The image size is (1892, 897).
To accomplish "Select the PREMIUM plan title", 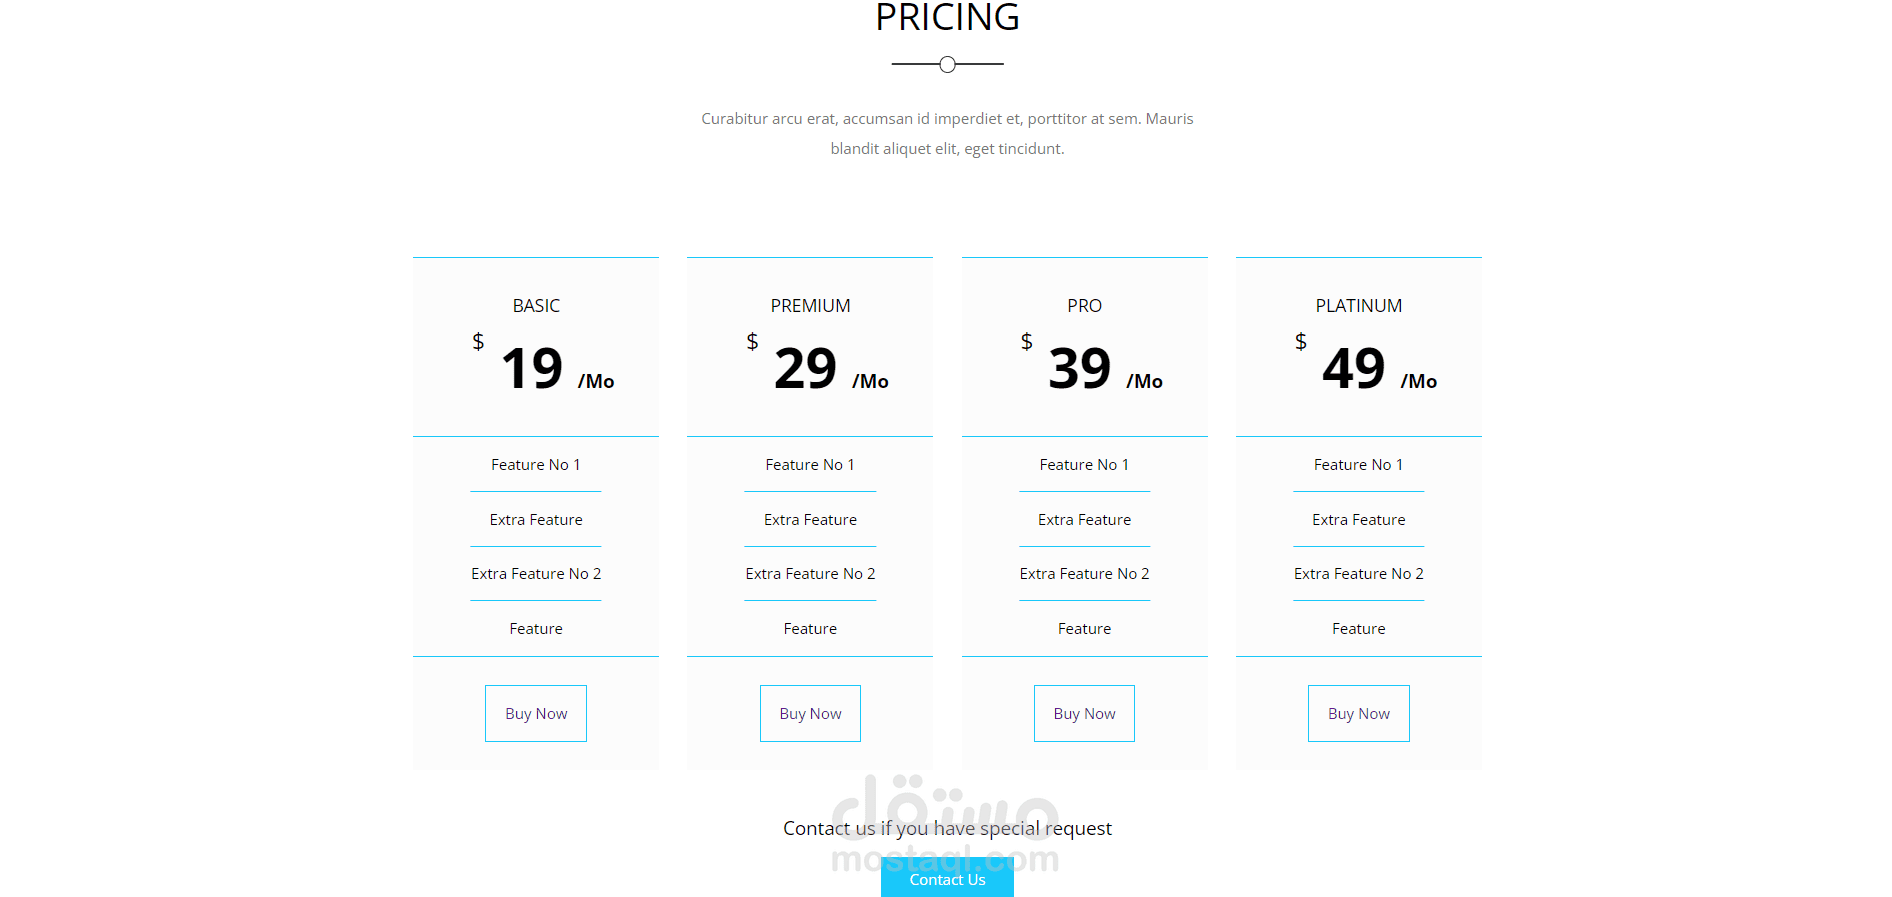I will point(810,306).
